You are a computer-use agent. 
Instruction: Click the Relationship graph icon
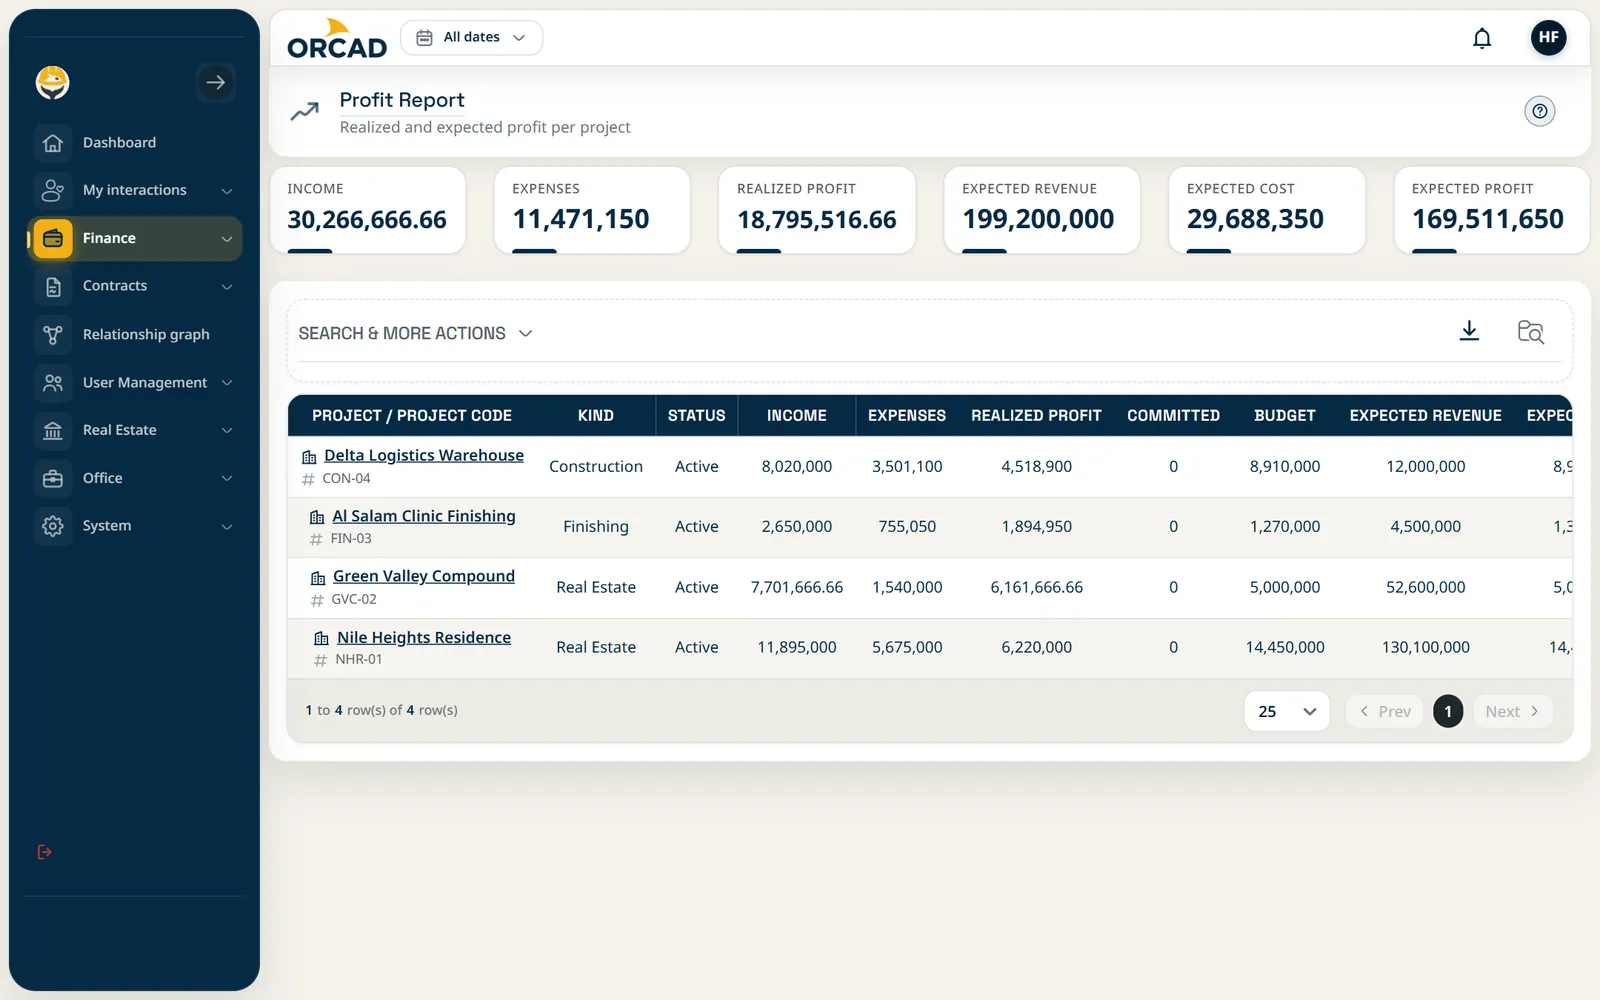(53, 334)
